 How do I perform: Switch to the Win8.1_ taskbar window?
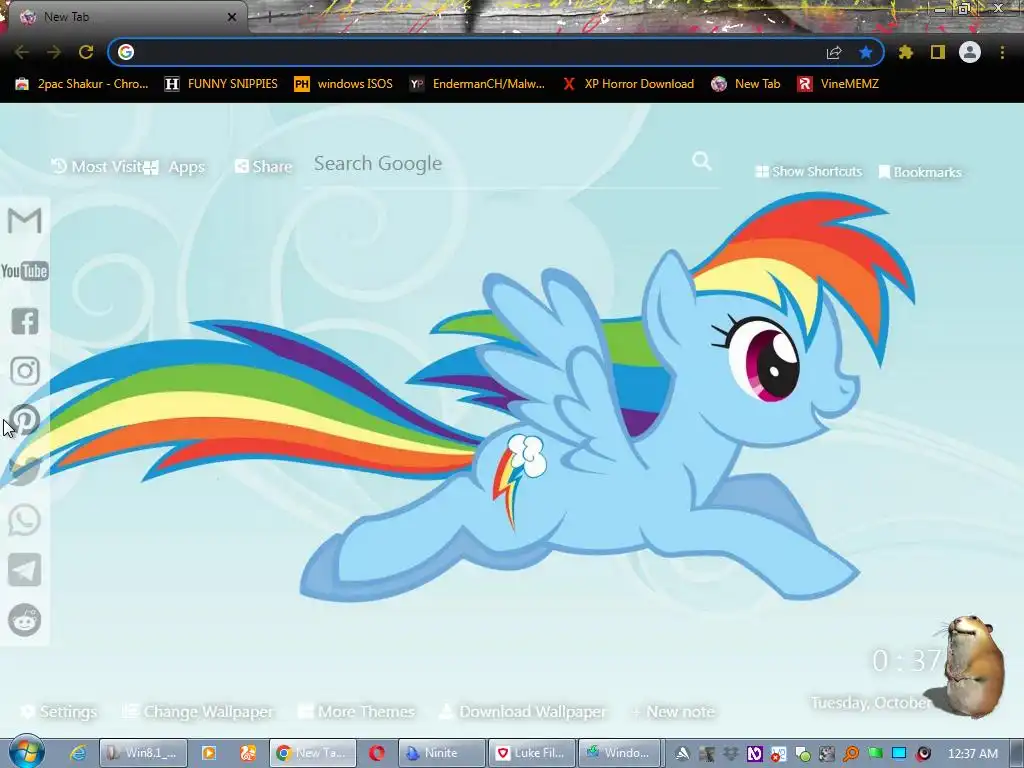tap(143, 753)
